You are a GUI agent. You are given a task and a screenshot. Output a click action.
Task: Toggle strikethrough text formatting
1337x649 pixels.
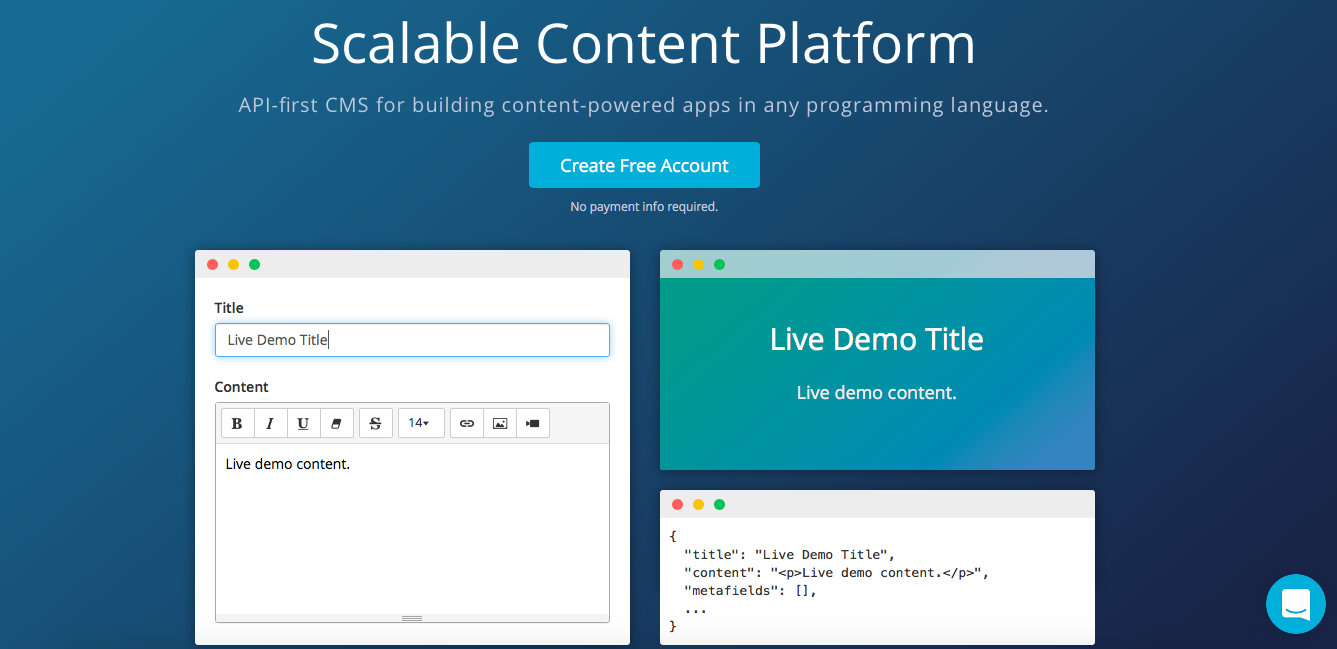click(x=375, y=423)
